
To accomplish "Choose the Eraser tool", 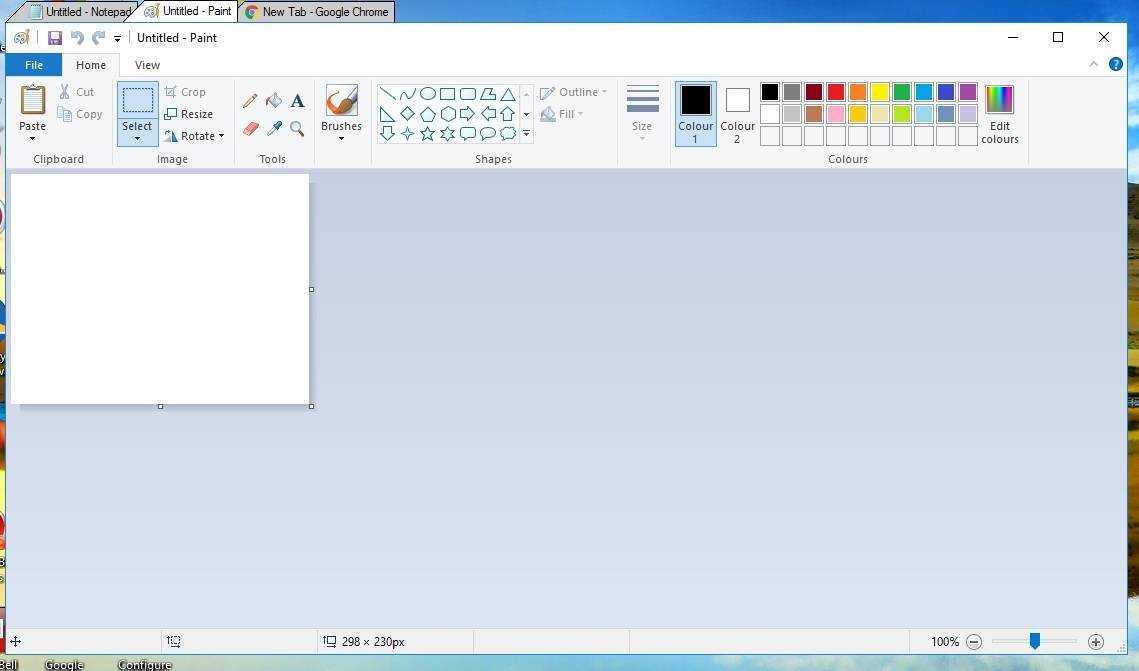I will click(250, 129).
